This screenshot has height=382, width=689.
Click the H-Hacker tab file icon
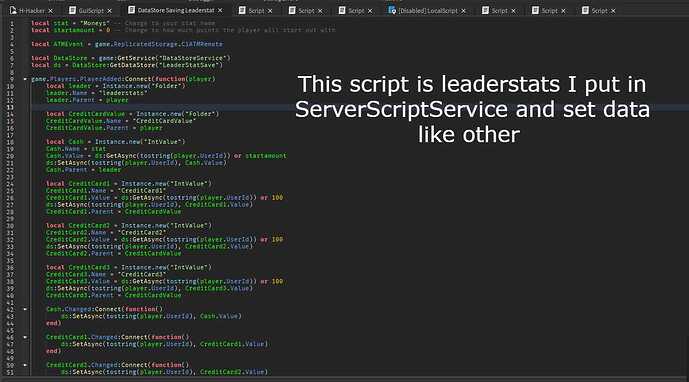point(13,10)
